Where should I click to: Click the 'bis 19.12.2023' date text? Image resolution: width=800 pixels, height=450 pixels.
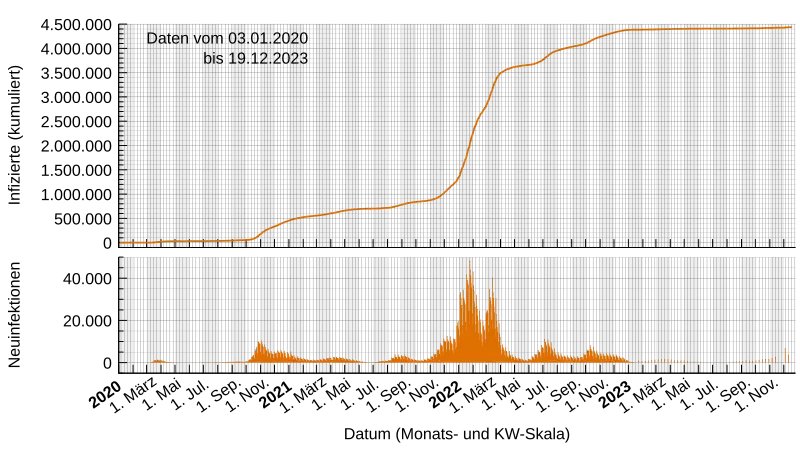pyautogui.click(x=255, y=59)
